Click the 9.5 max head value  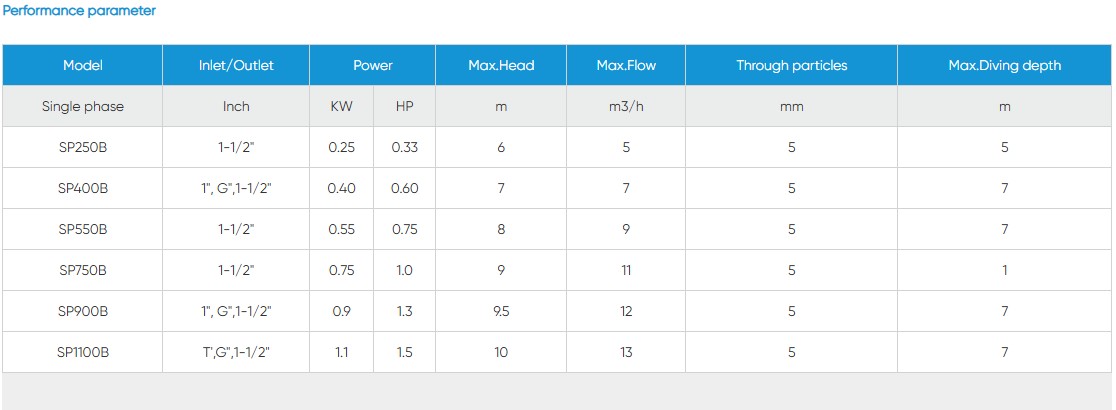(x=501, y=311)
